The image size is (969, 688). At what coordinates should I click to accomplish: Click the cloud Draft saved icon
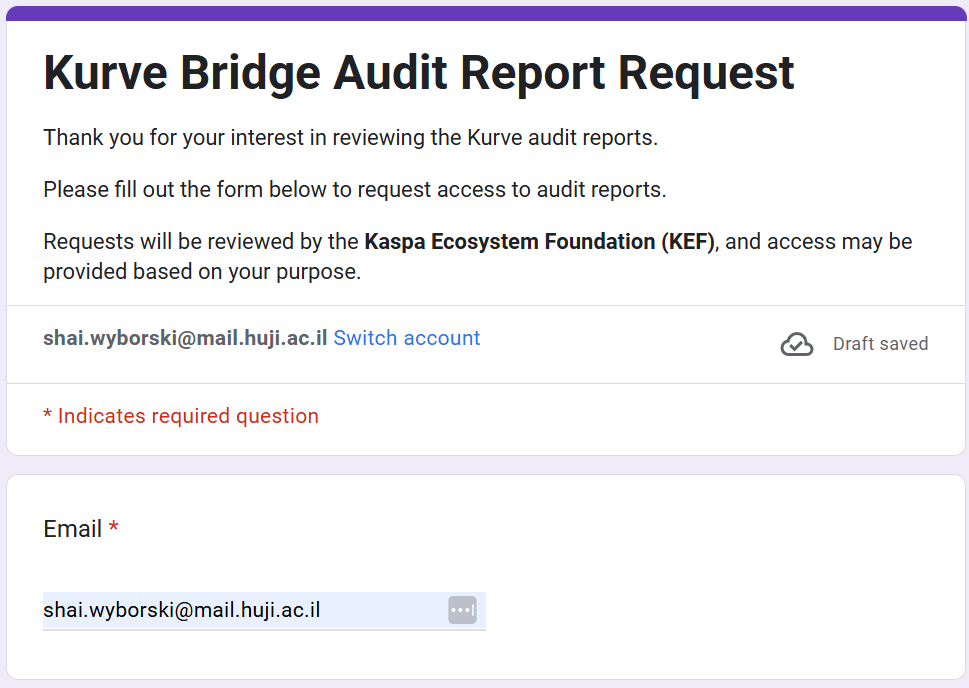(x=796, y=344)
